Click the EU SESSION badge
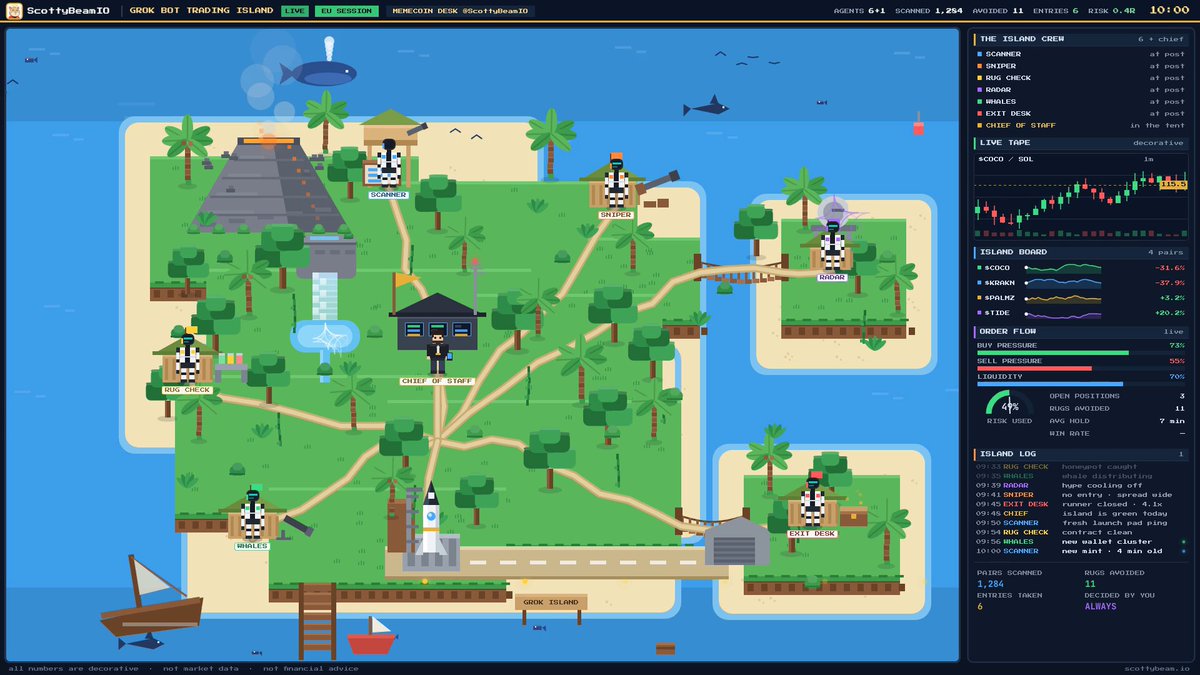1200x675 pixels. (x=346, y=11)
